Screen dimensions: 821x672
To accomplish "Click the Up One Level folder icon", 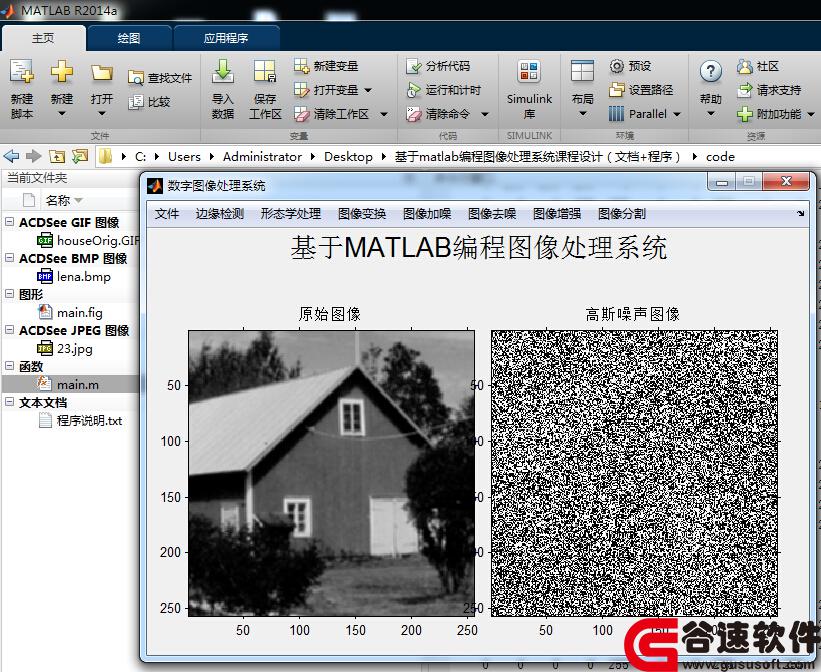I will (57, 156).
